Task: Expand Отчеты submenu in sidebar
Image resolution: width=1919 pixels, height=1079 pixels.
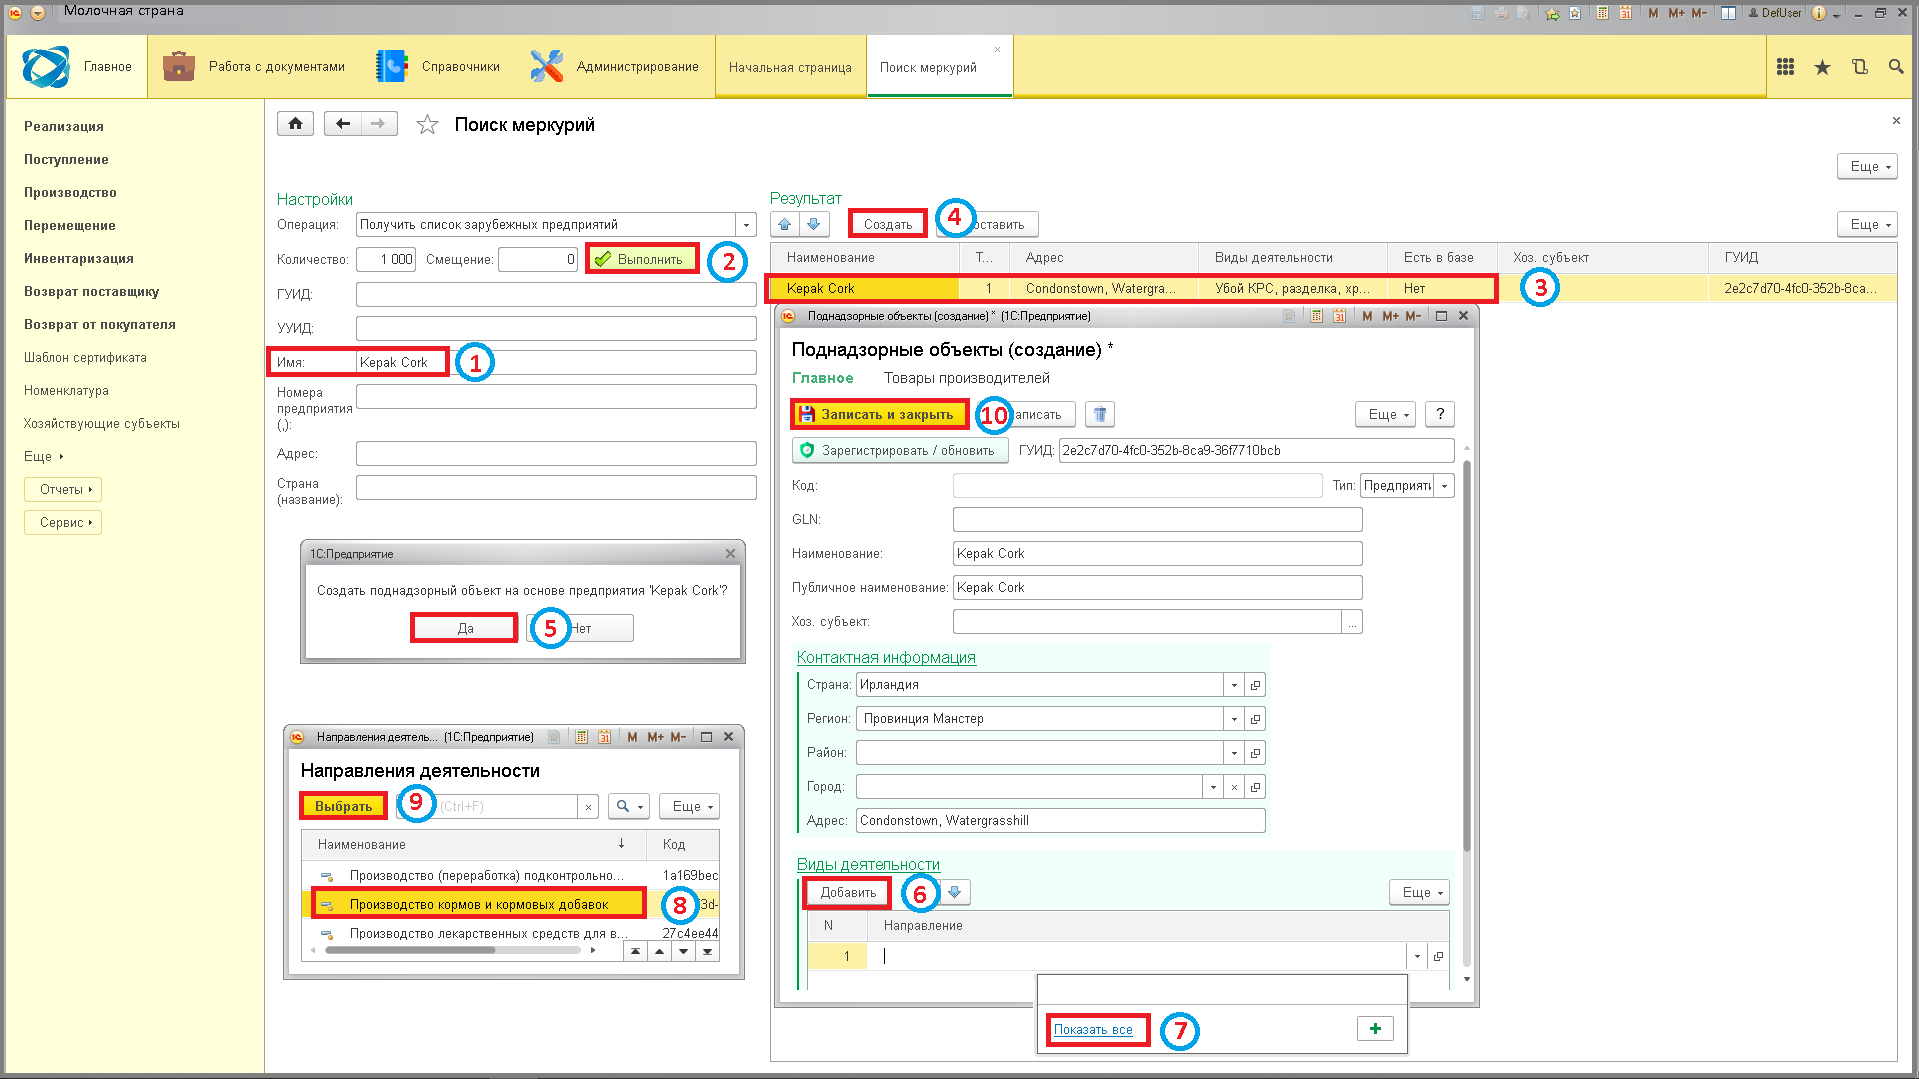Action: pyautogui.click(x=63, y=490)
